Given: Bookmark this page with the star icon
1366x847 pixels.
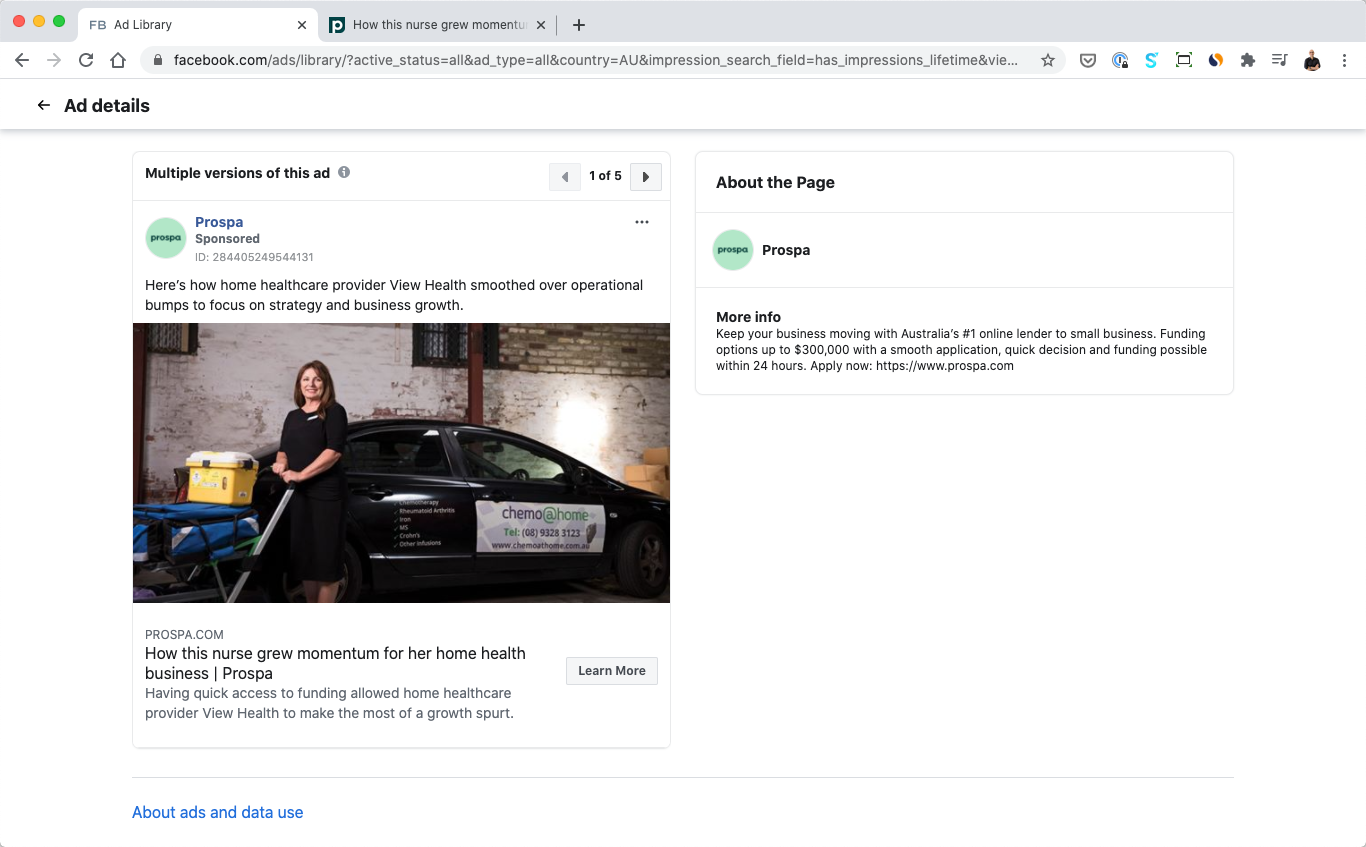Looking at the screenshot, I should [1048, 60].
